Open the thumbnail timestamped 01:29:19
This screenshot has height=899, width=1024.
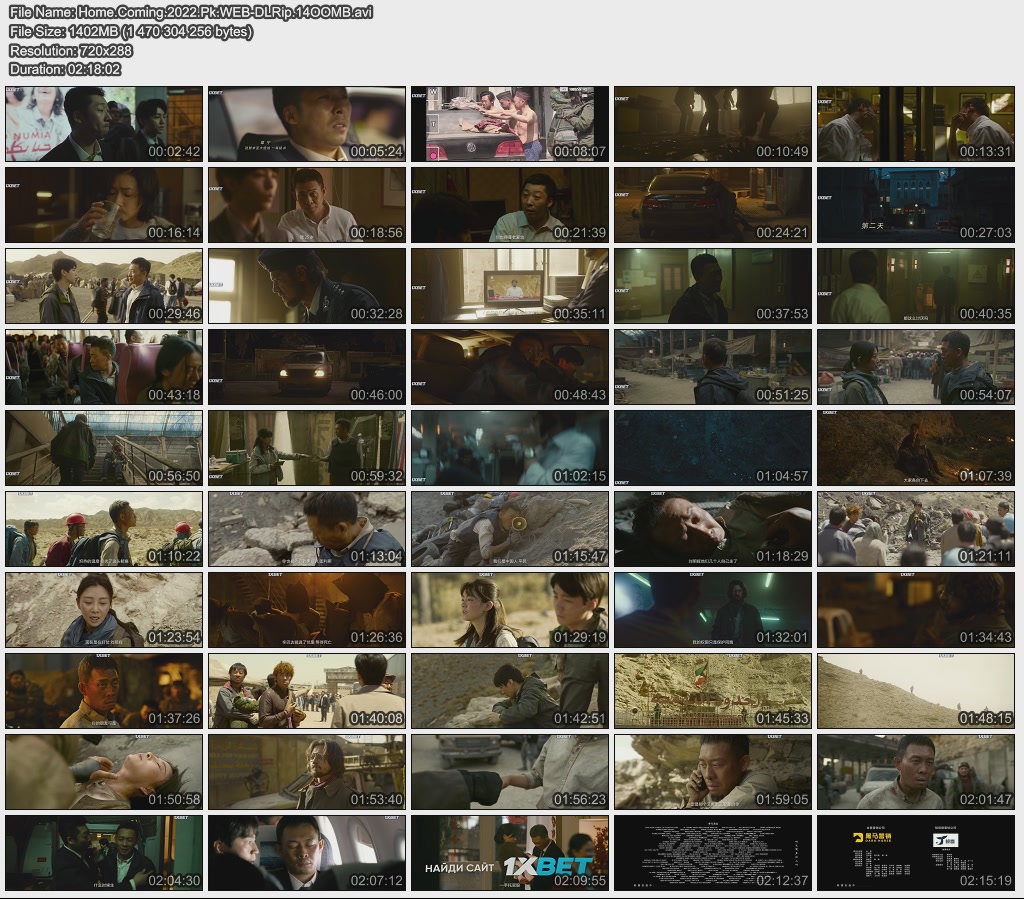tap(510, 610)
